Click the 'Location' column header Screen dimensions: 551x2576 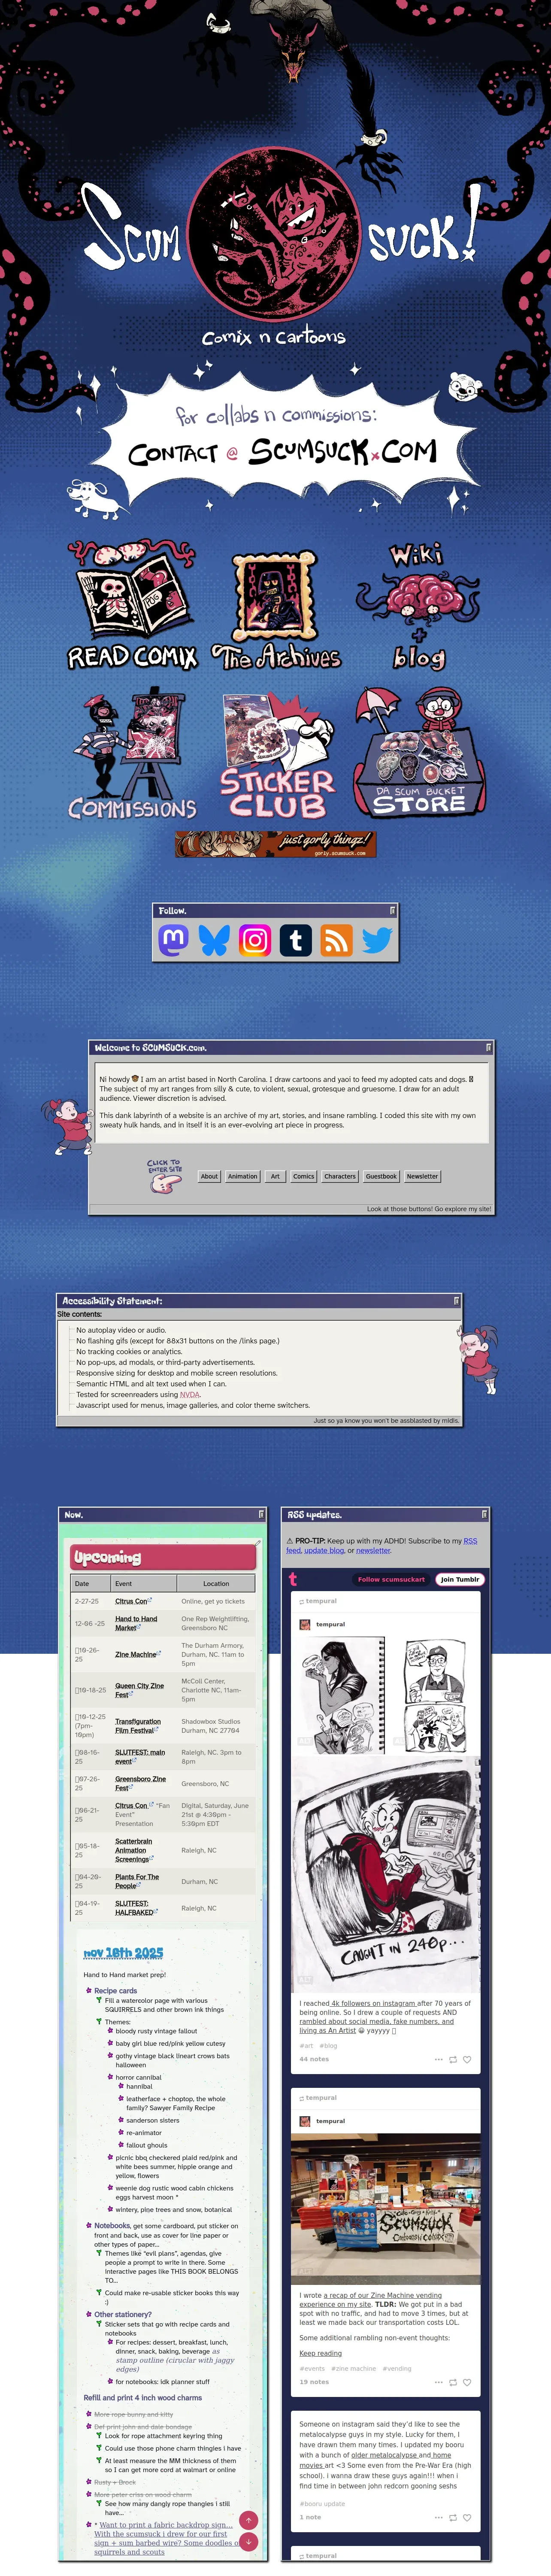click(x=216, y=1583)
